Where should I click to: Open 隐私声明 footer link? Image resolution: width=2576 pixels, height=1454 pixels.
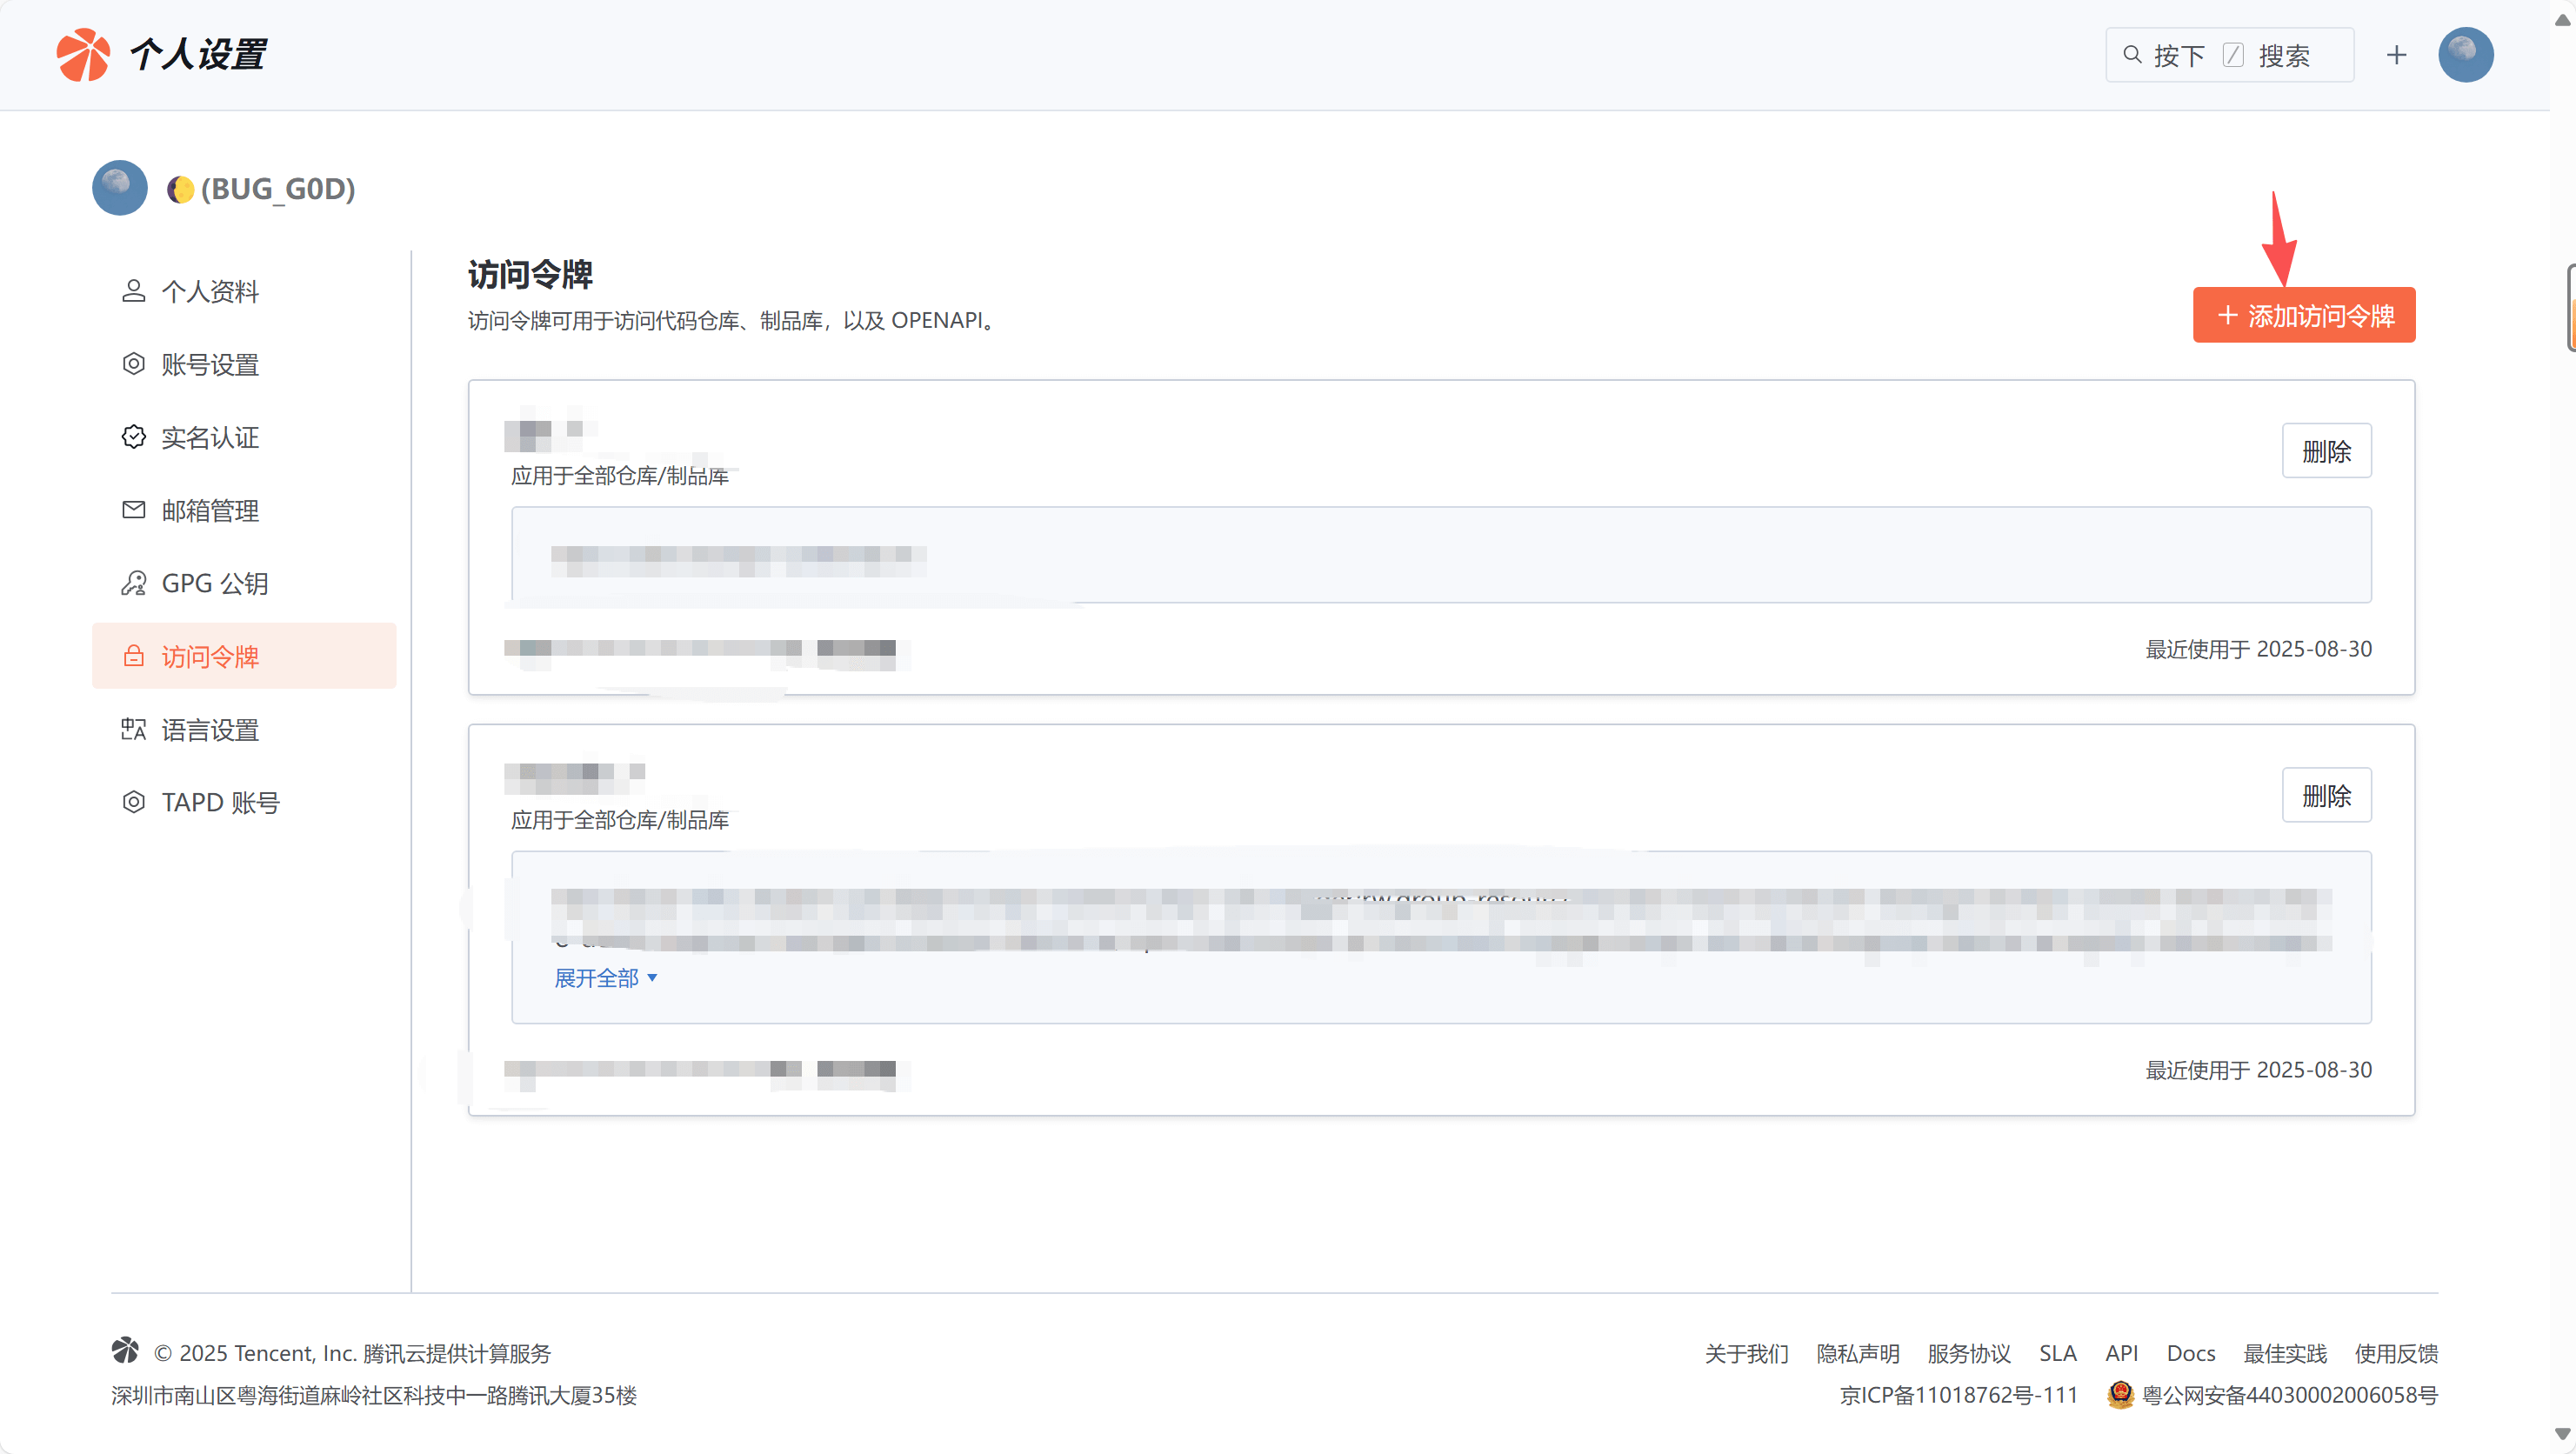(x=1857, y=1353)
